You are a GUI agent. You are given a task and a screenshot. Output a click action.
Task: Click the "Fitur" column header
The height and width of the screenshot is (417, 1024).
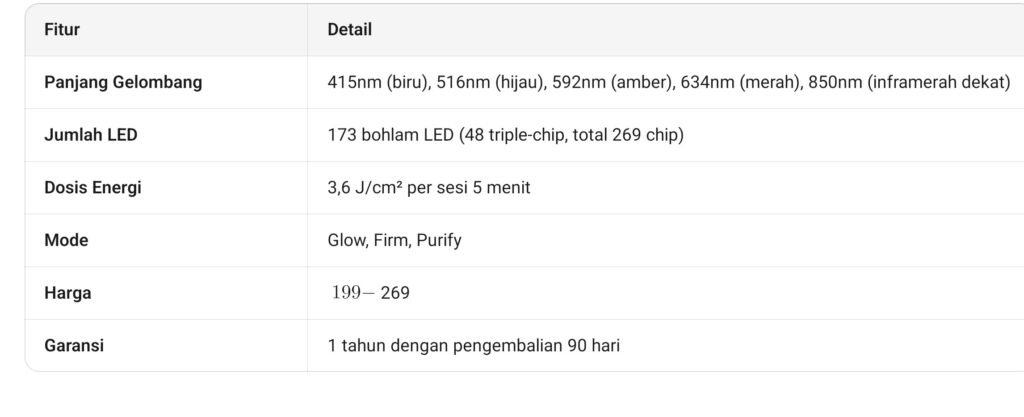(x=62, y=30)
